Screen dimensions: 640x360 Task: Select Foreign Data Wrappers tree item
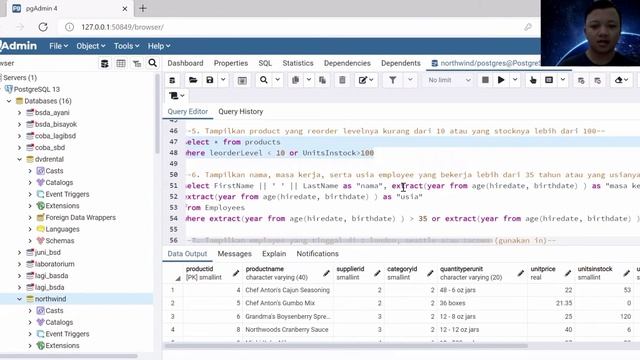[x=80, y=218]
